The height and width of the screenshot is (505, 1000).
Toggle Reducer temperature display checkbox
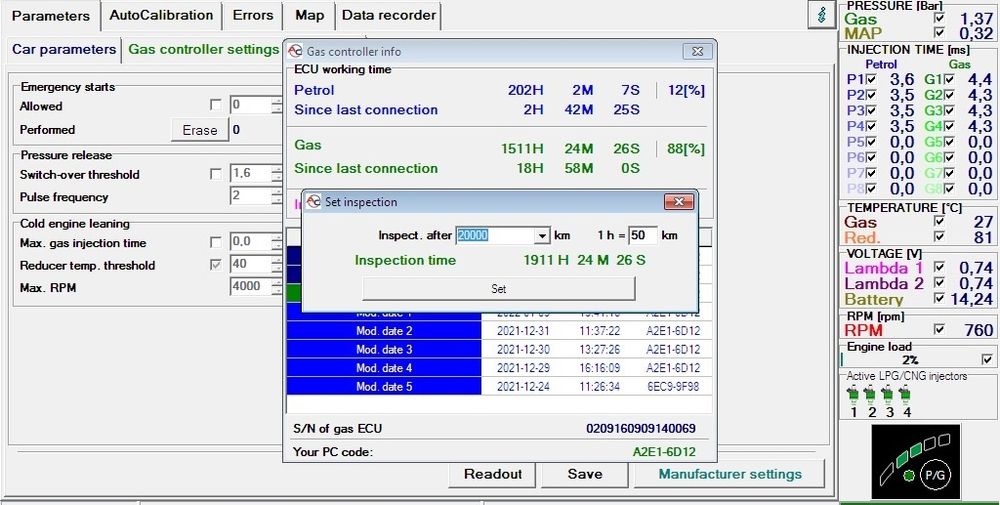pos(939,237)
